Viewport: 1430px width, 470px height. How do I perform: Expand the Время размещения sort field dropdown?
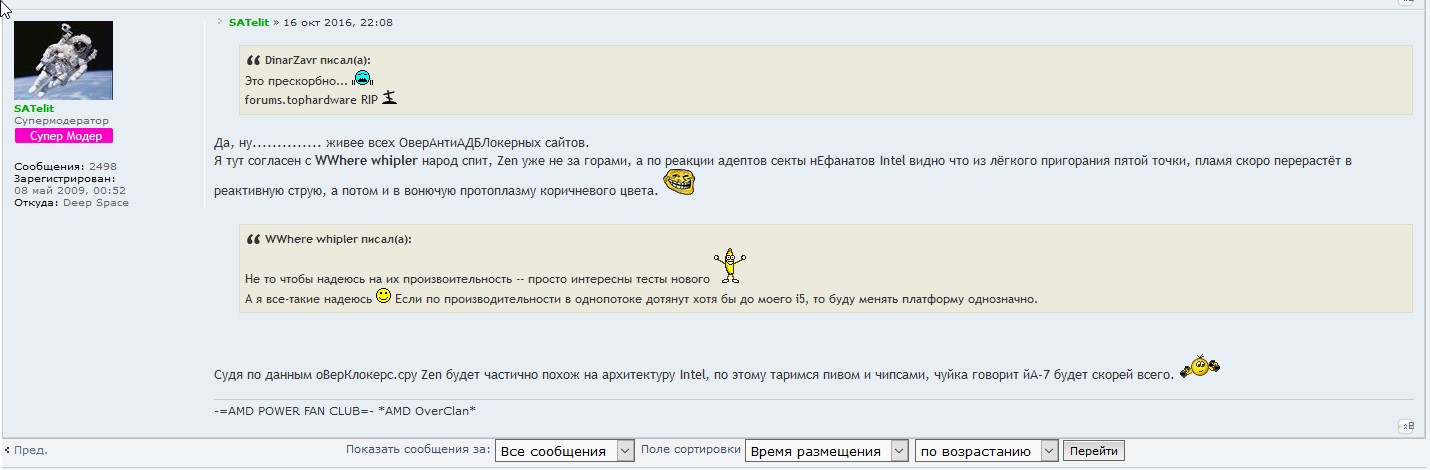(826, 451)
